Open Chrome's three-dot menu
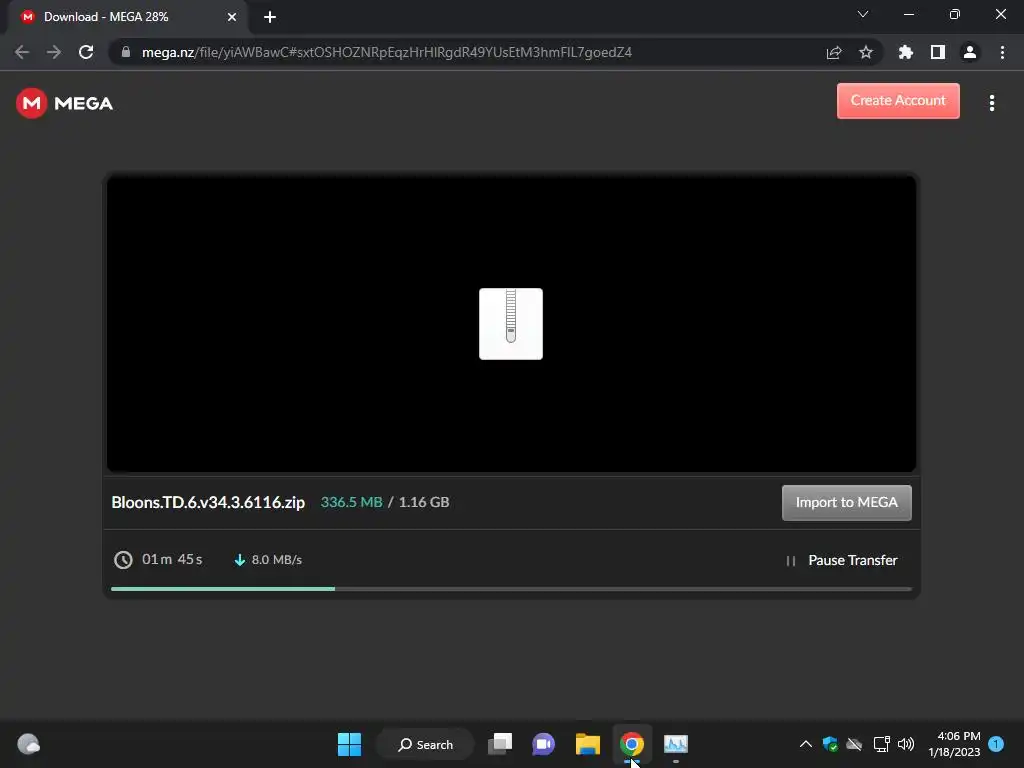 [1002, 52]
